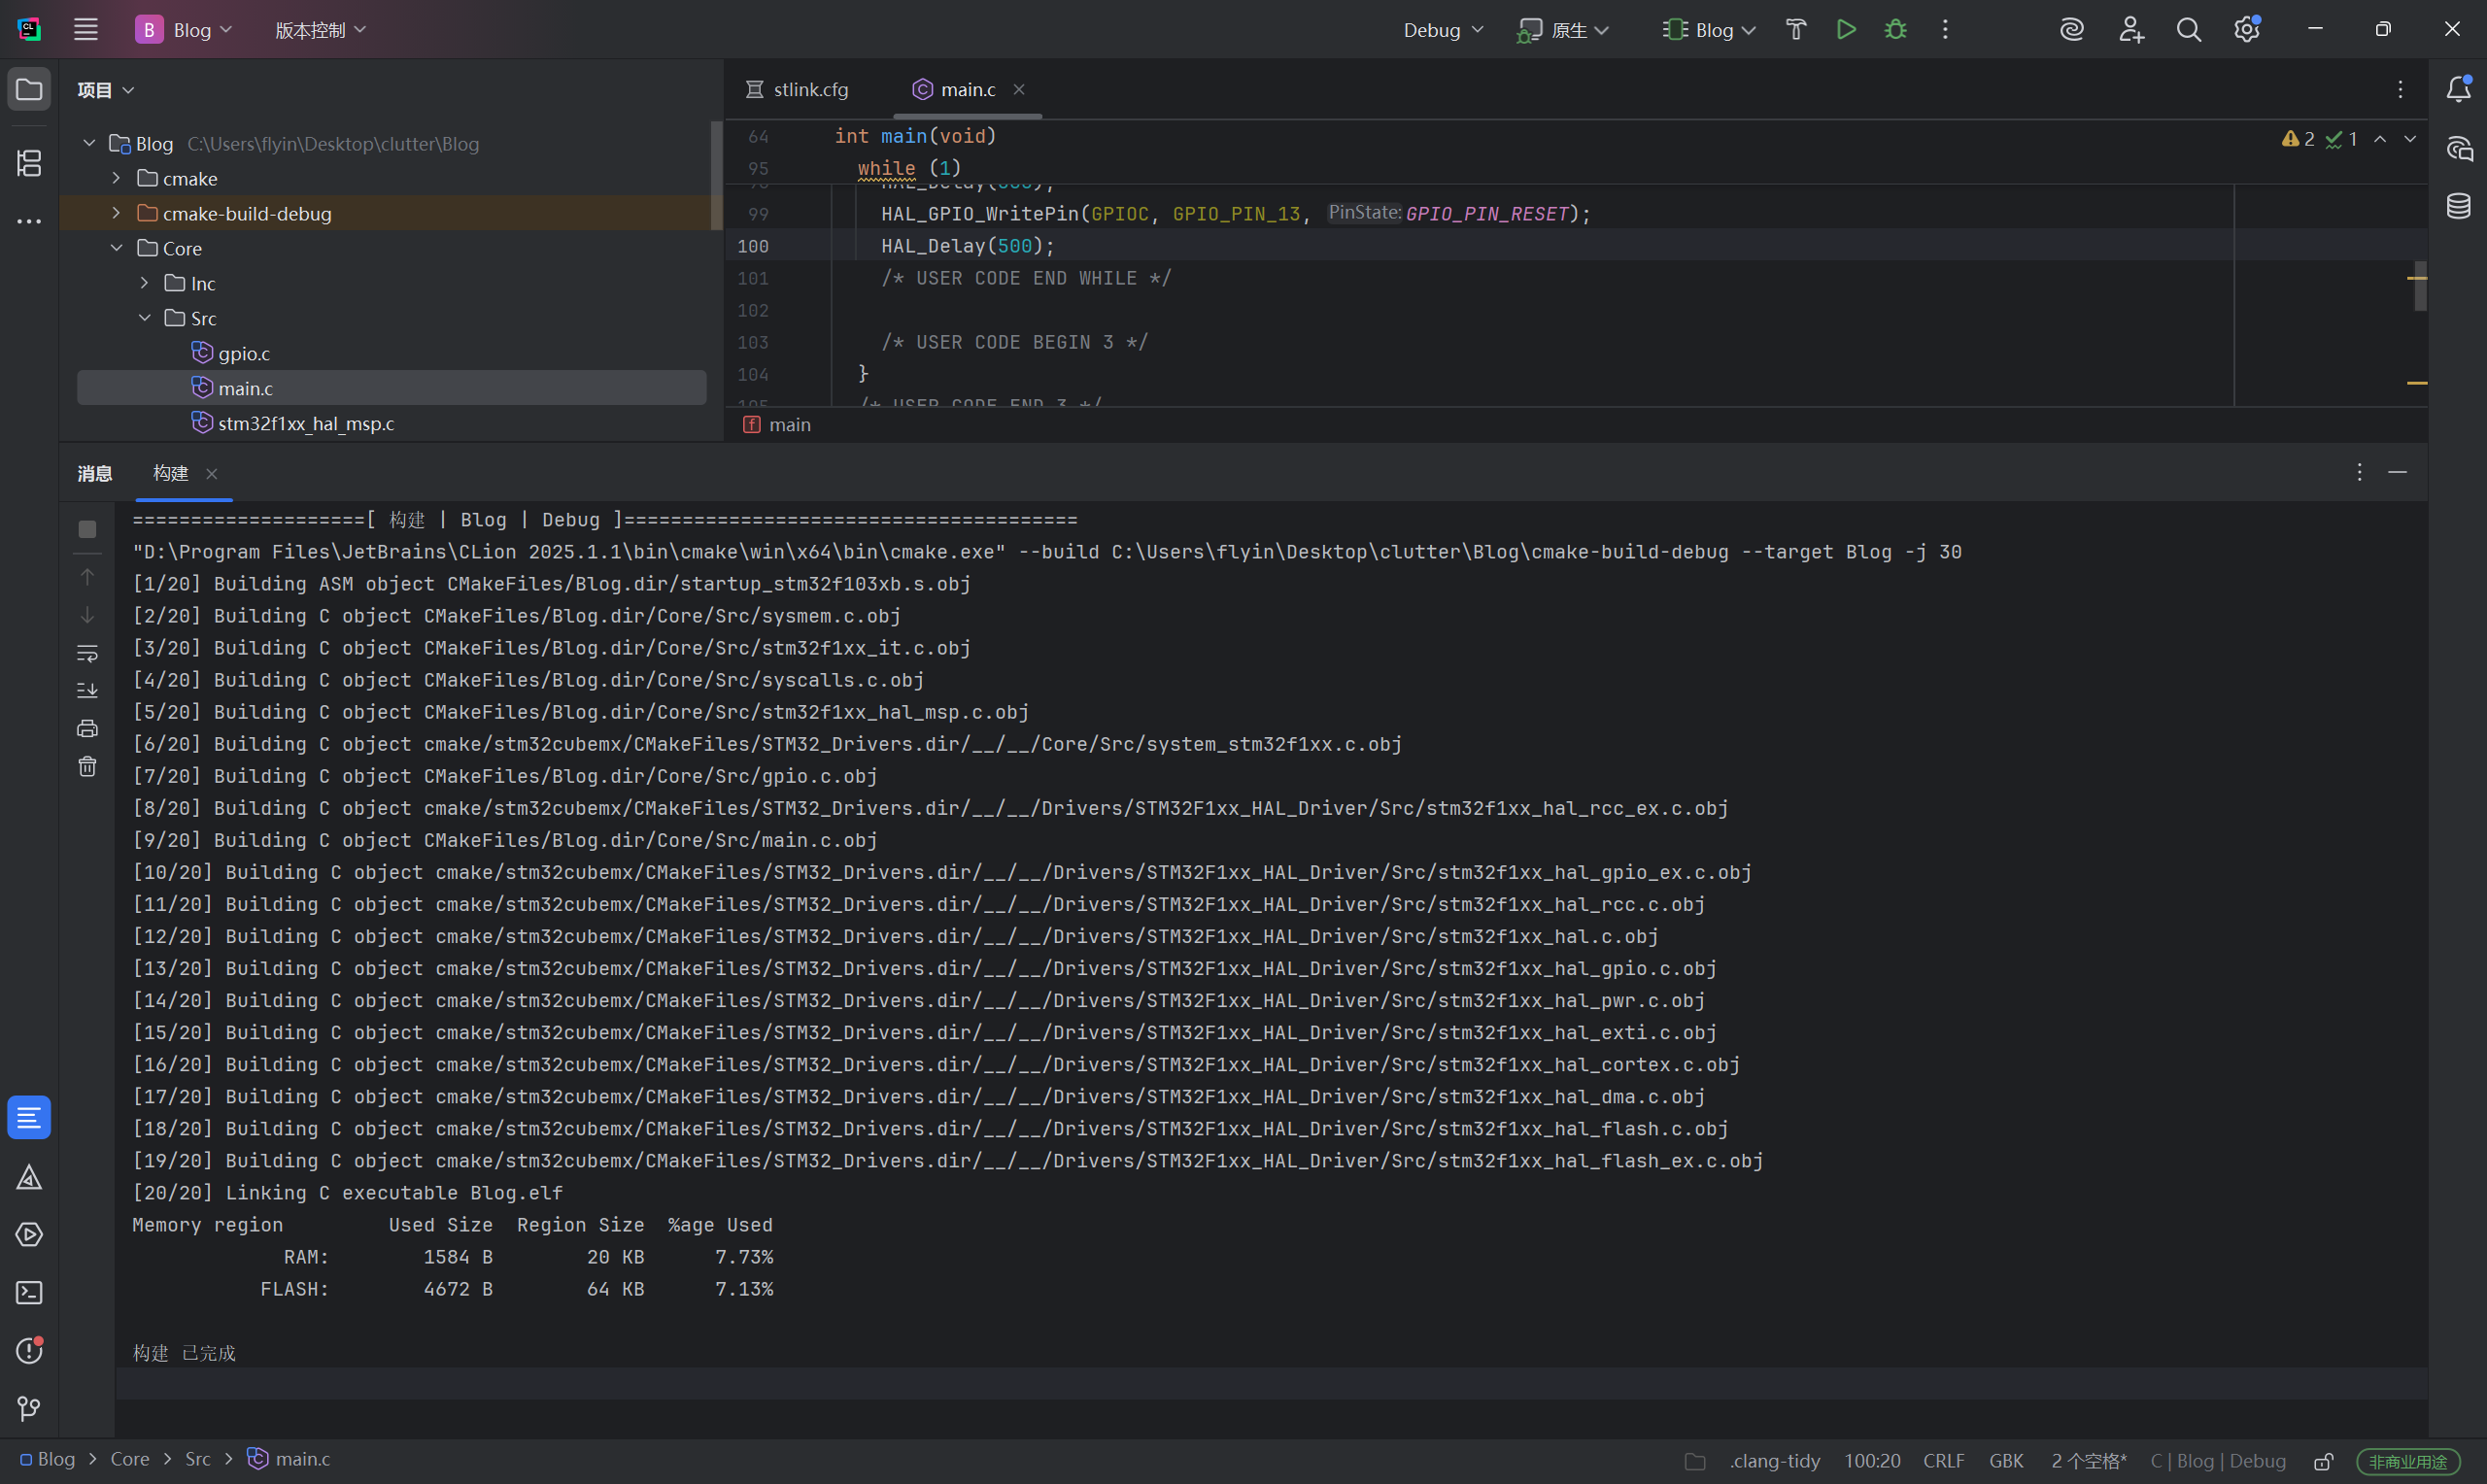Collapse the Src folder
Screen dimensions: 2487x1484
[x=144, y=318]
